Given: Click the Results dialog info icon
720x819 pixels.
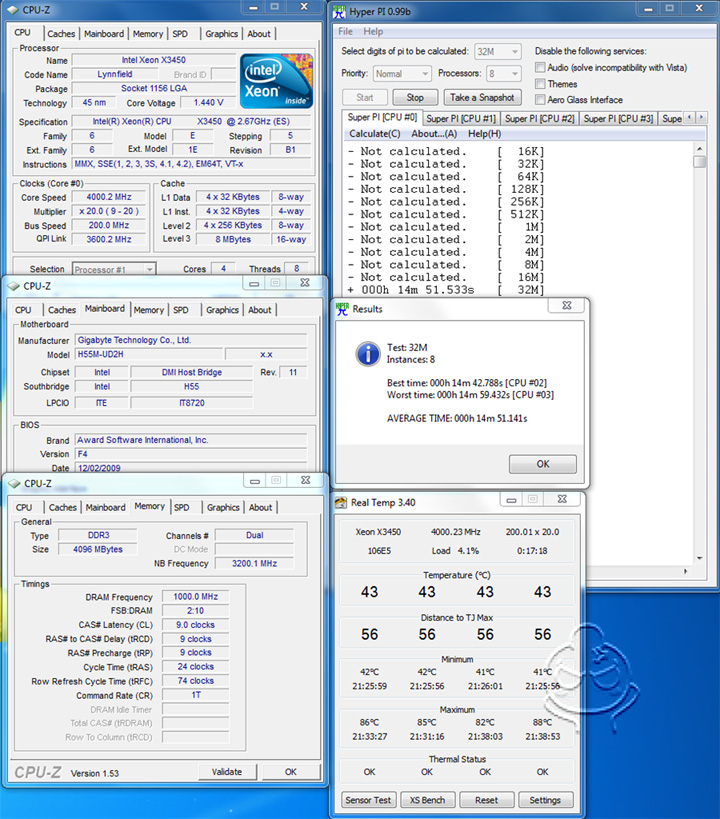Looking at the screenshot, I should coord(368,354).
